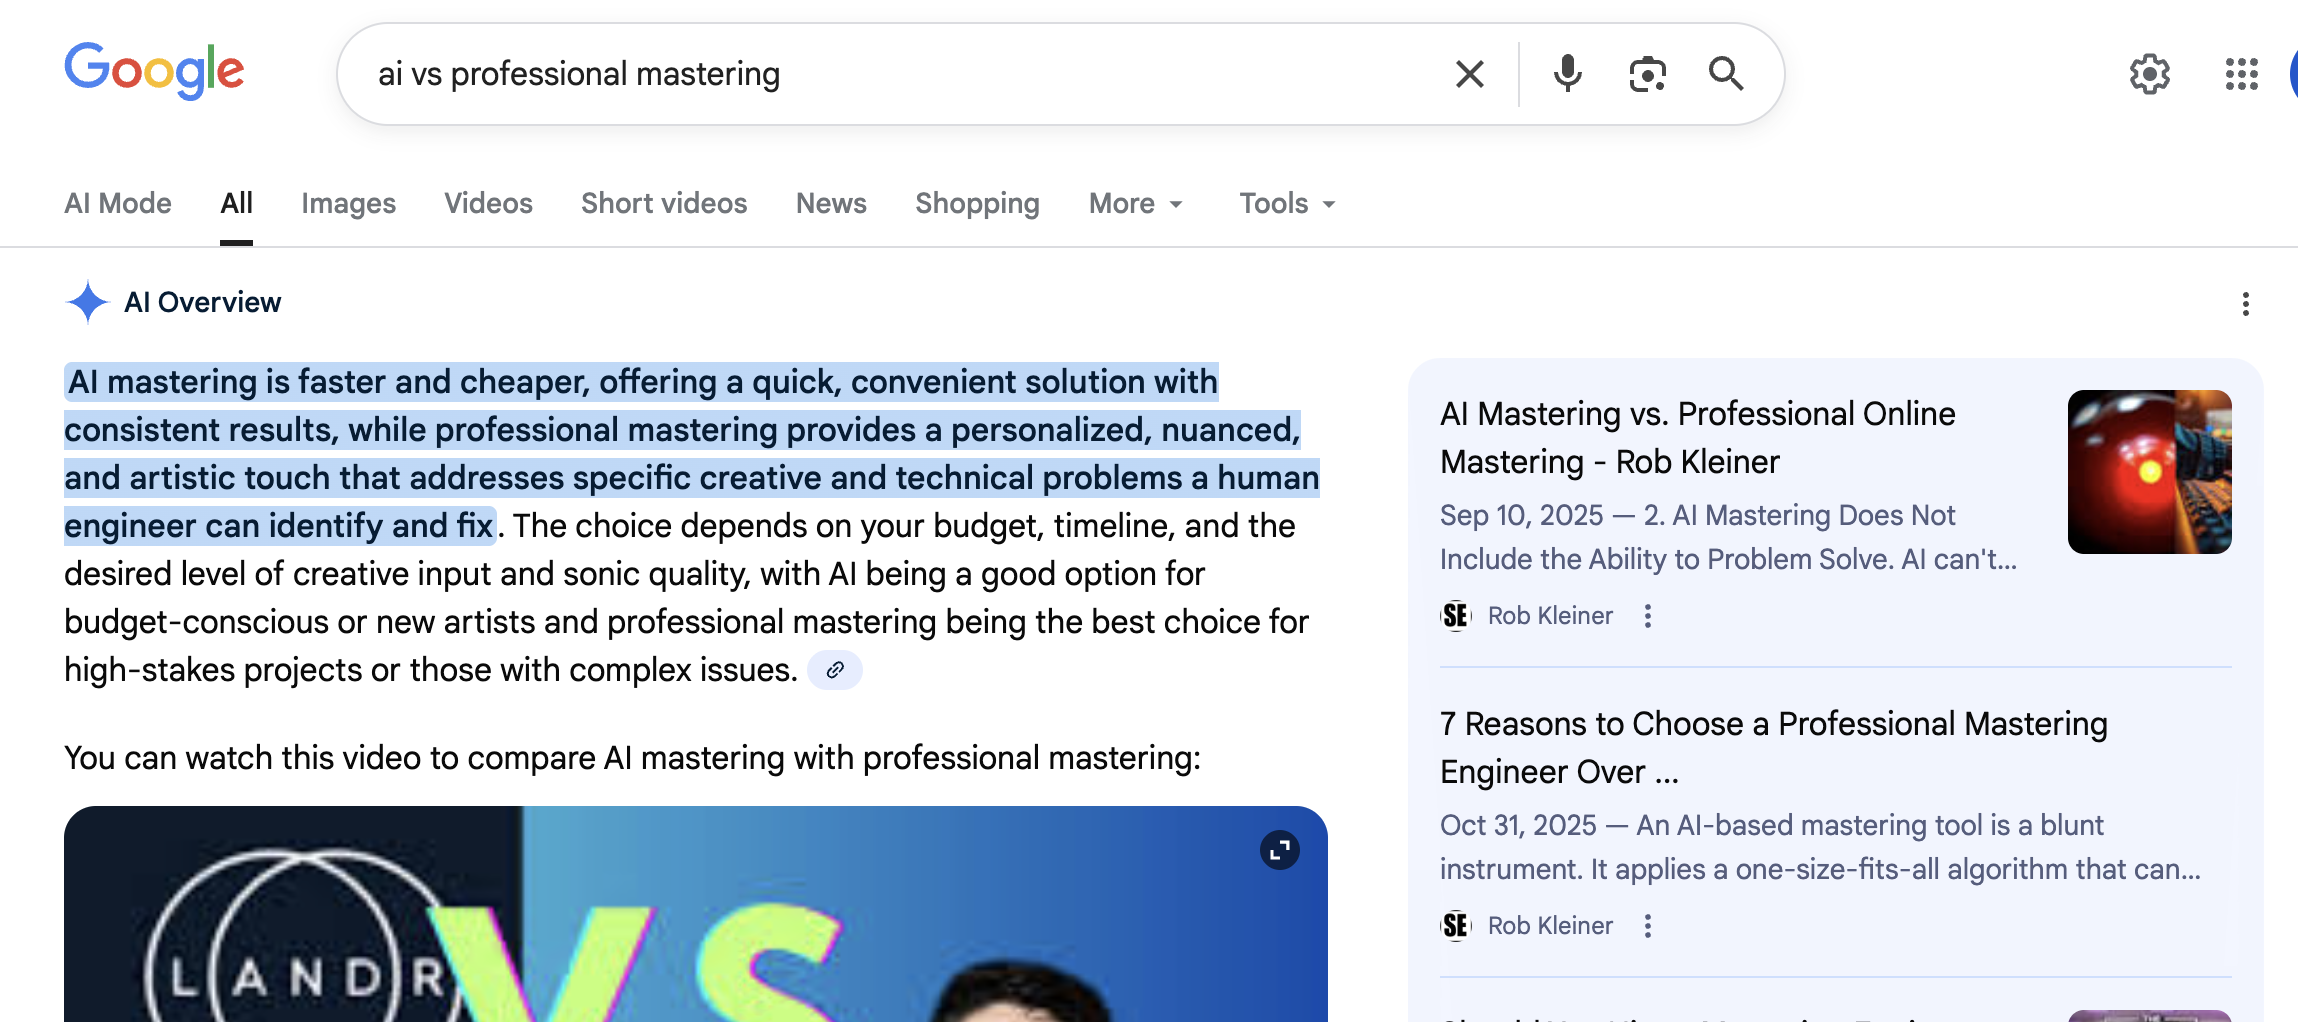Expand the Tools dropdown
The width and height of the screenshot is (2298, 1022).
(1288, 204)
